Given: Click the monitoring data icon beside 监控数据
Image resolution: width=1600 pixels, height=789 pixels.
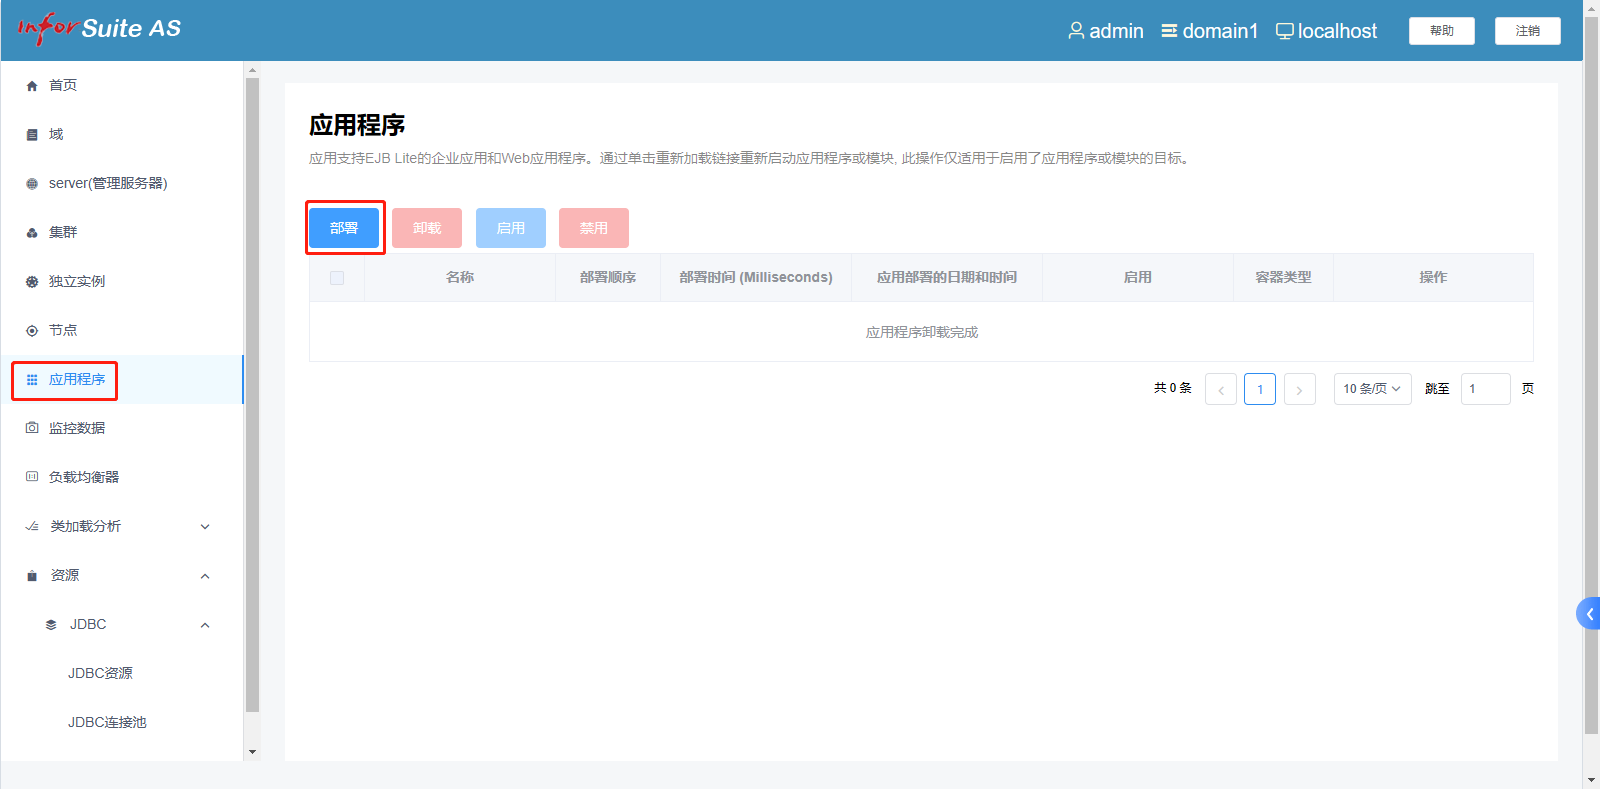Looking at the screenshot, I should click(x=32, y=428).
